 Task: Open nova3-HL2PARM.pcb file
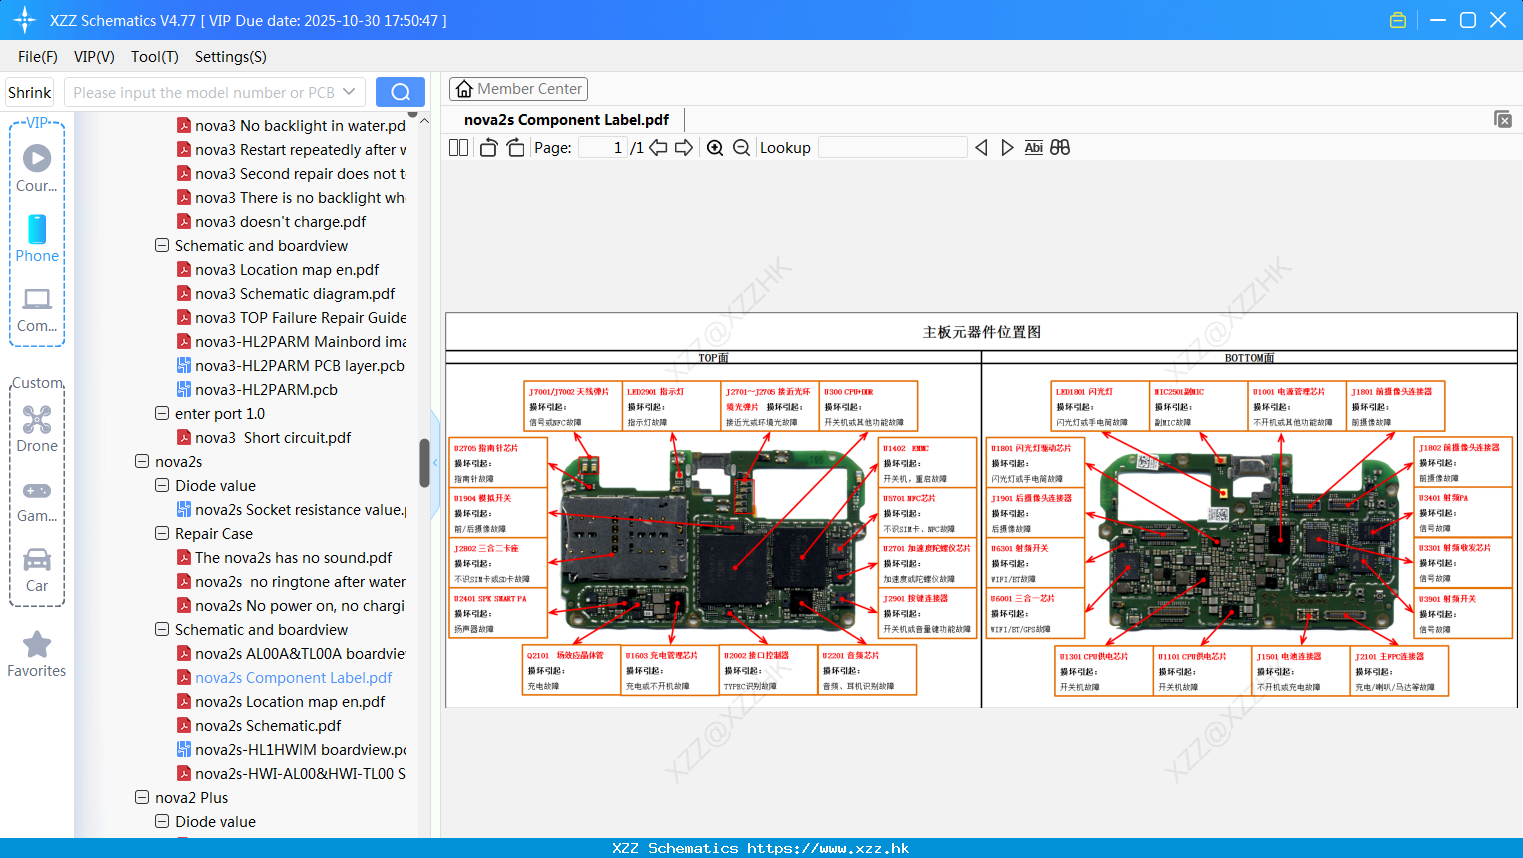pyautogui.click(x=266, y=390)
